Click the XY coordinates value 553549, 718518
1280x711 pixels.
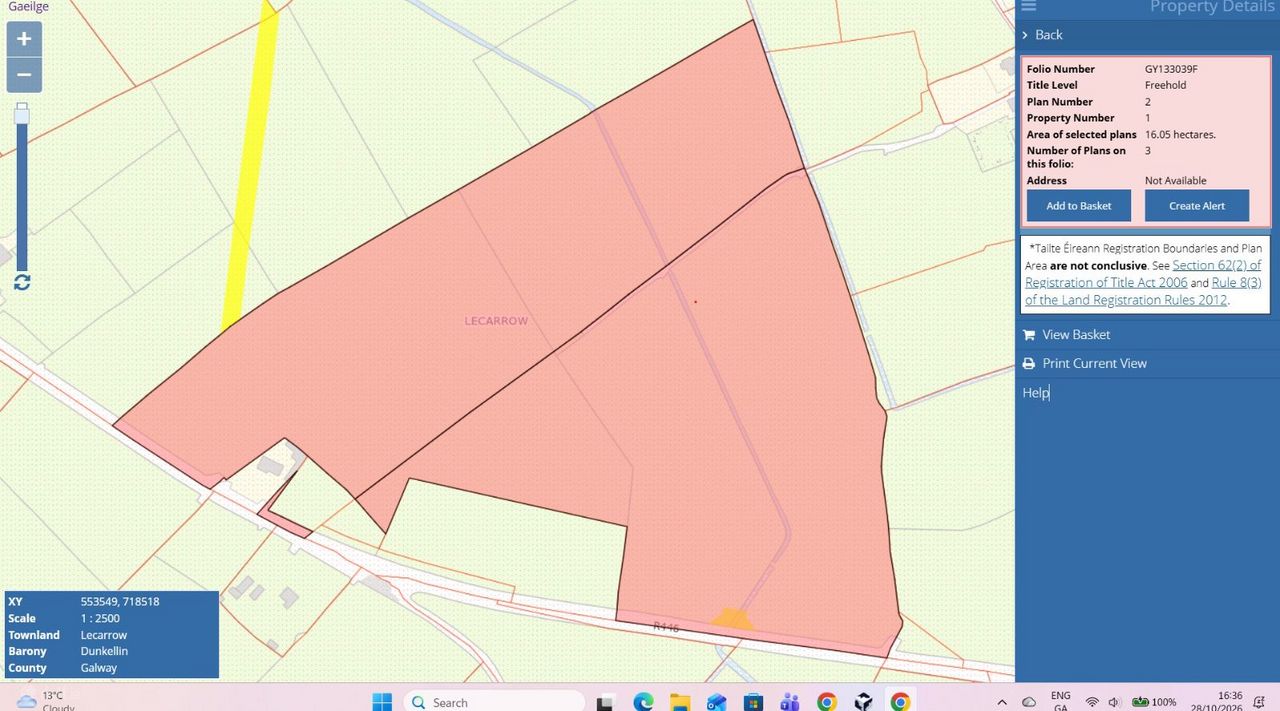pos(120,602)
